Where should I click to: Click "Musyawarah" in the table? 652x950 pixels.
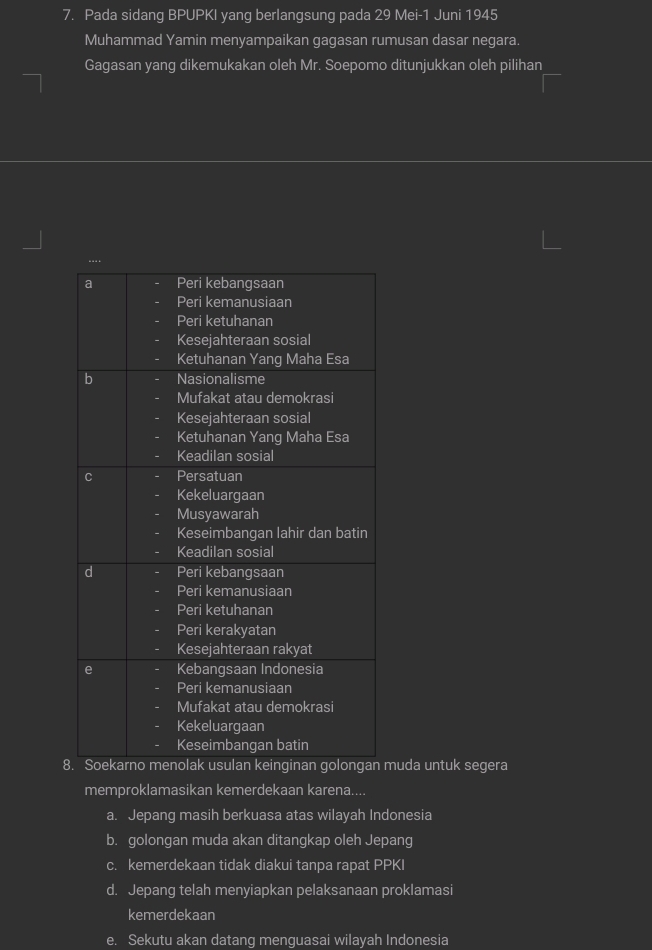pos(218,514)
